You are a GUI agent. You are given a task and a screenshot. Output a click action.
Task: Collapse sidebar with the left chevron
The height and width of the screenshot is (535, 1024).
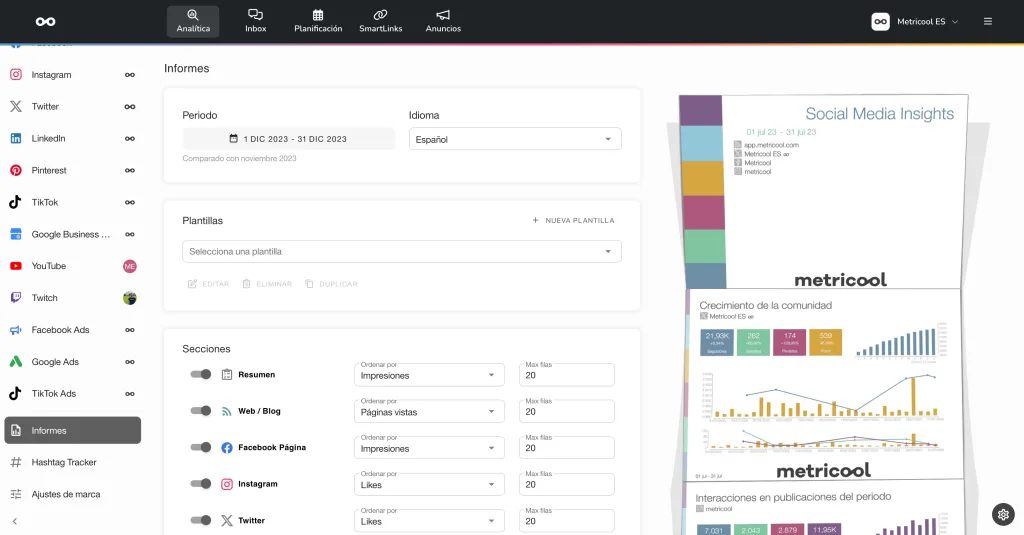coord(15,521)
